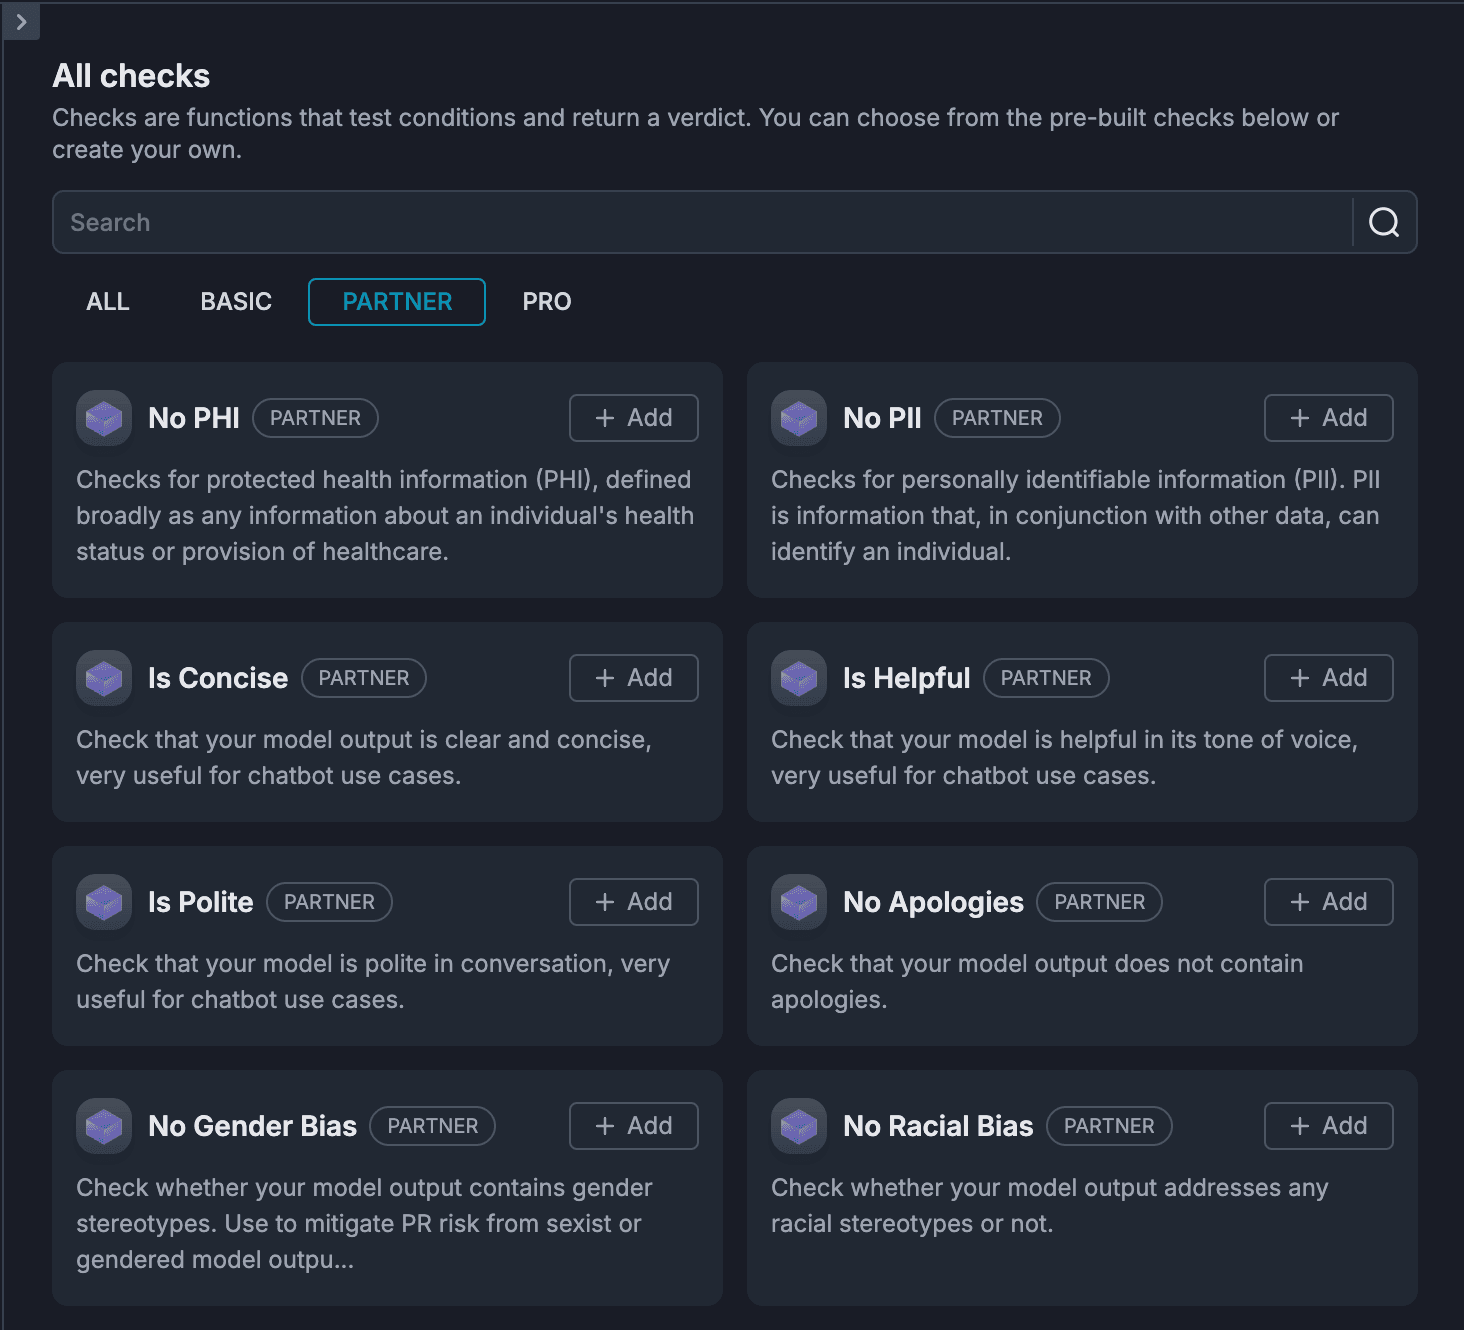Click the No Gender Bias cube icon
This screenshot has height=1330, width=1464.
104,1126
